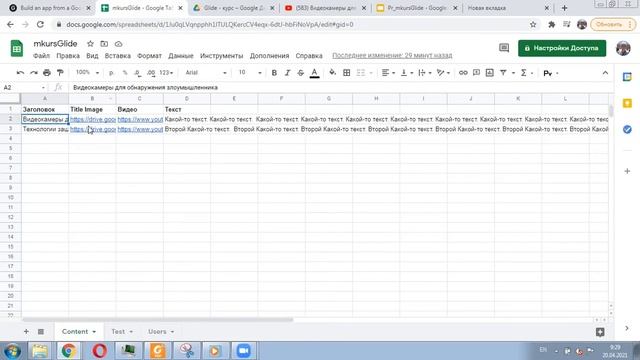Viewport: 640px width, 360px height.
Task: Open last edit history link
Action: (x=392, y=55)
